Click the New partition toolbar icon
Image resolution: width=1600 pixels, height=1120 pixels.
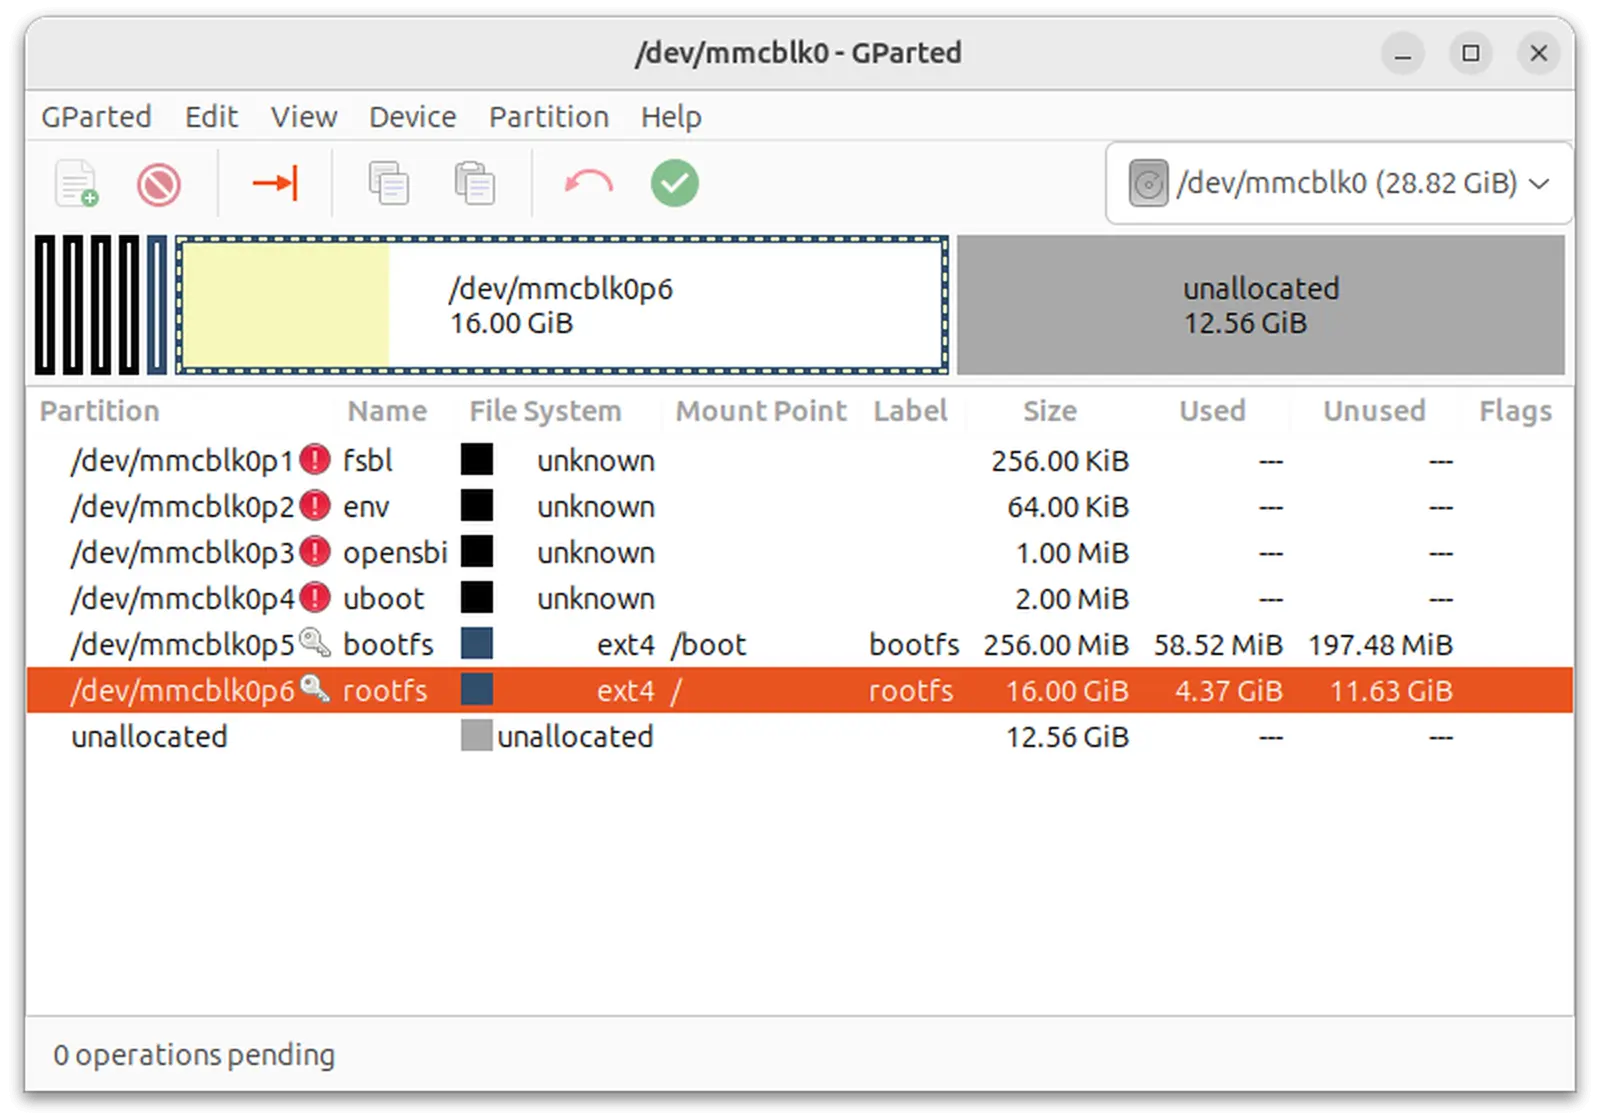pos(77,184)
